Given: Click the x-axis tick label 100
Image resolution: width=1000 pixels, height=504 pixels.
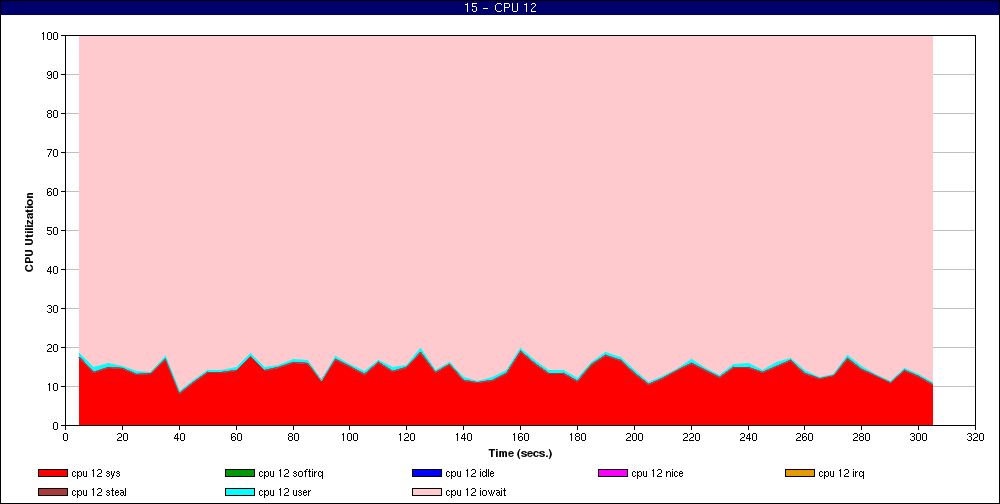Looking at the screenshot, I should 349,437.
